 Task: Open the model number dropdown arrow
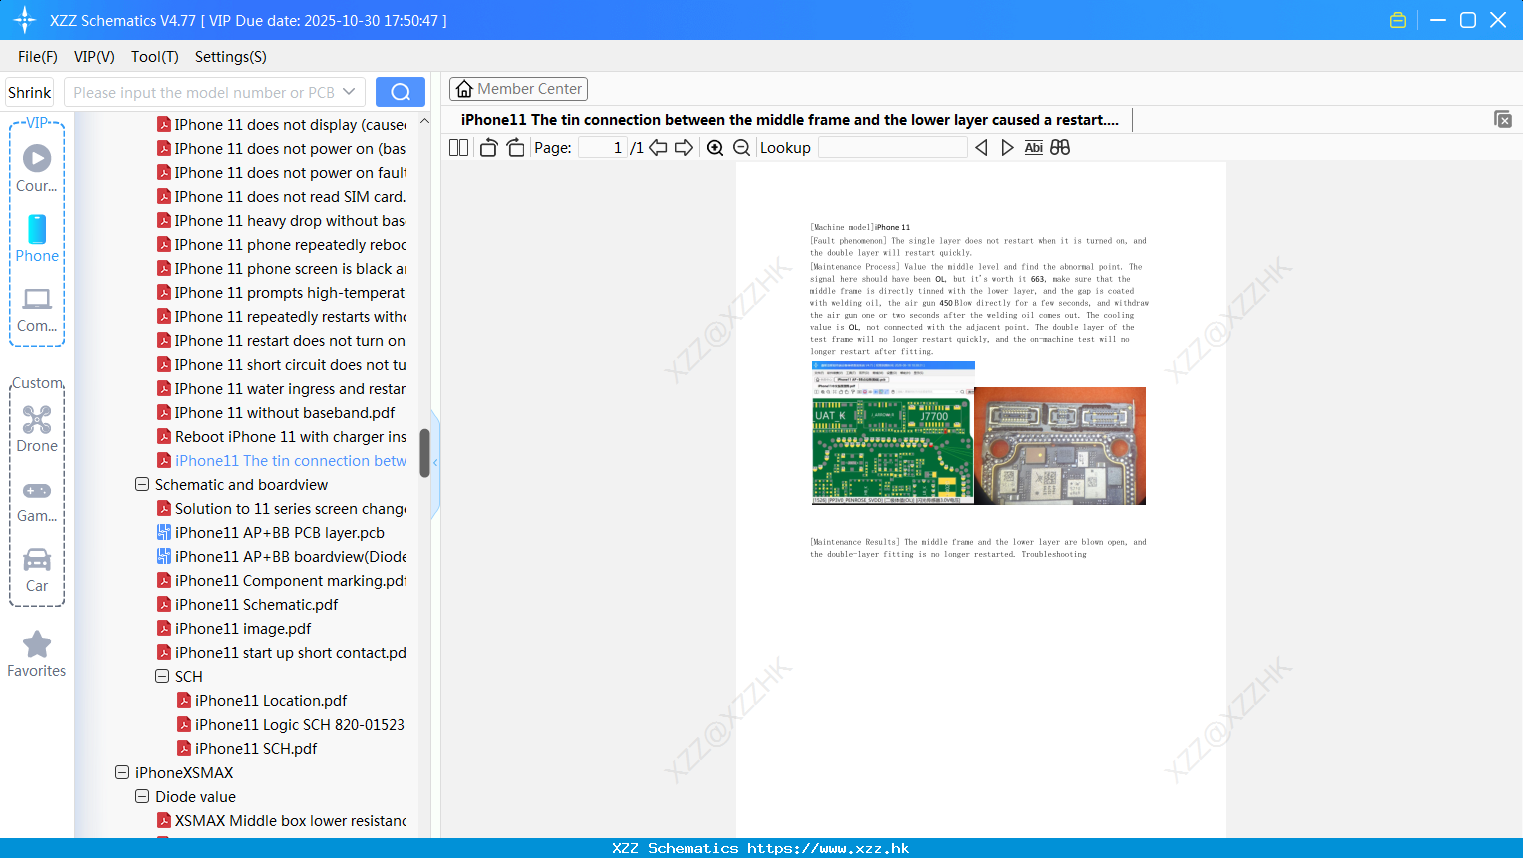coord(349,92)
